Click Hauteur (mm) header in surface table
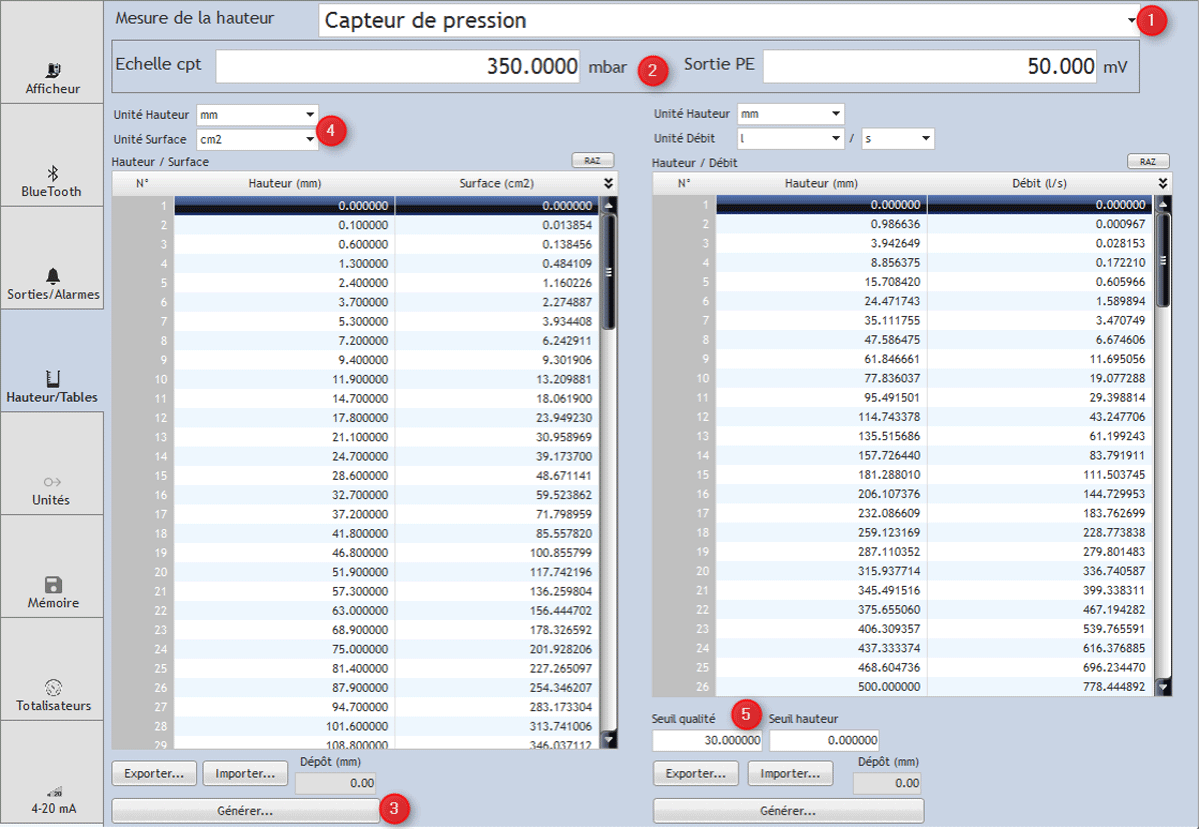The height and width of the screenshot is (829, 1200). pyautogui.click(x=284, y=183)
